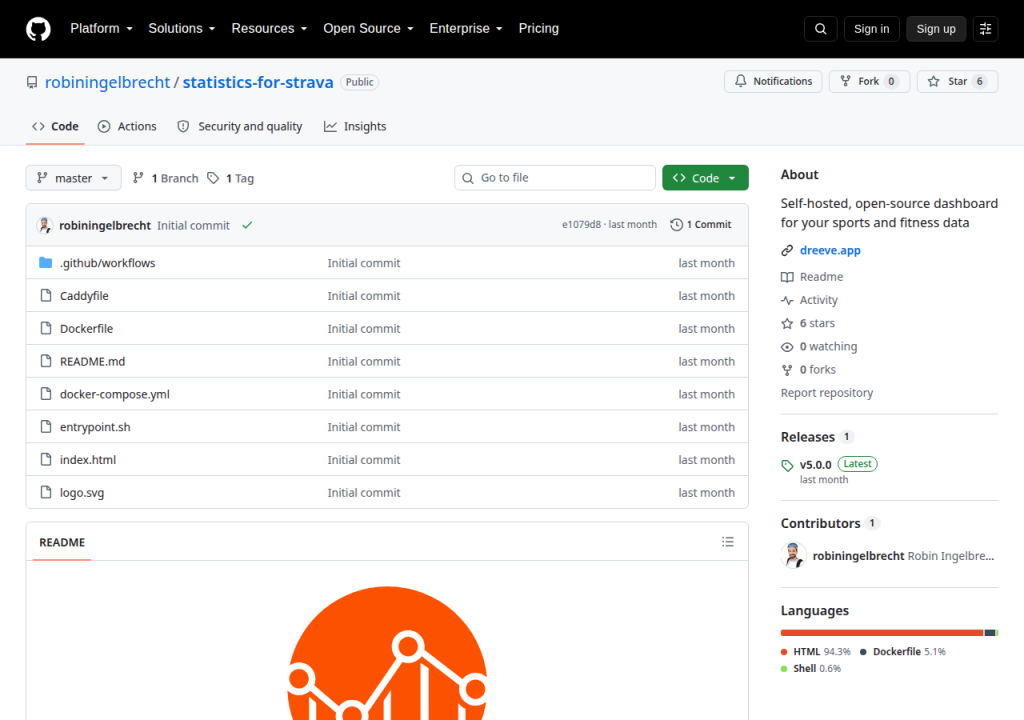
Task: Click the file icon for Dockerfile
Action: click(46, 328)
